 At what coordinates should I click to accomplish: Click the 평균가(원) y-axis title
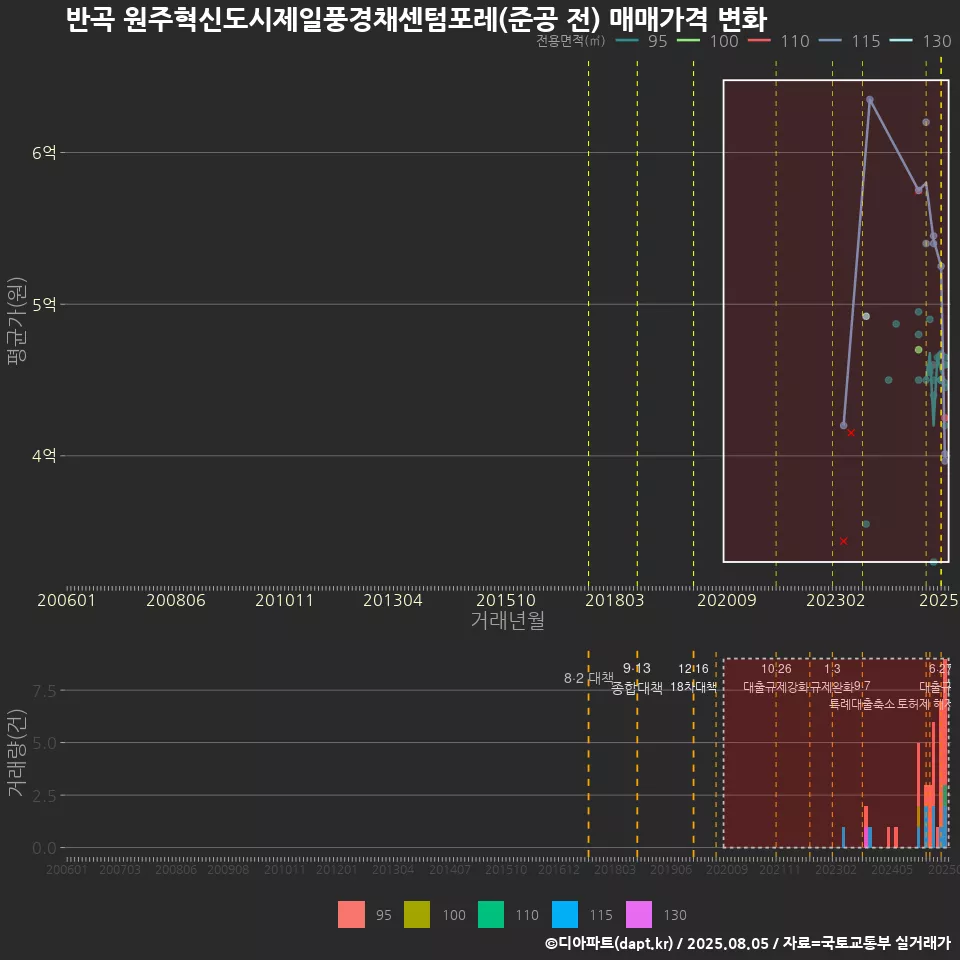pos(17,321)
